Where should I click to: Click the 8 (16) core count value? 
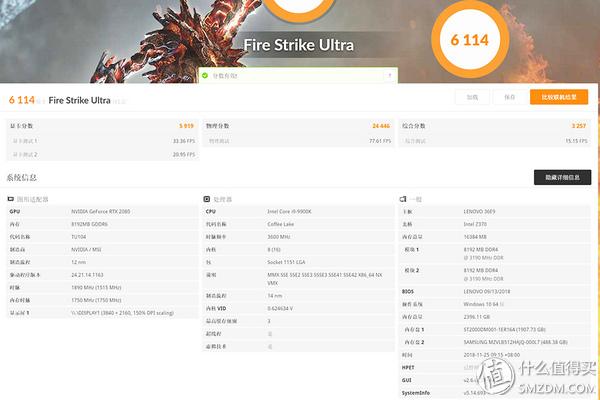coord(274,250)
